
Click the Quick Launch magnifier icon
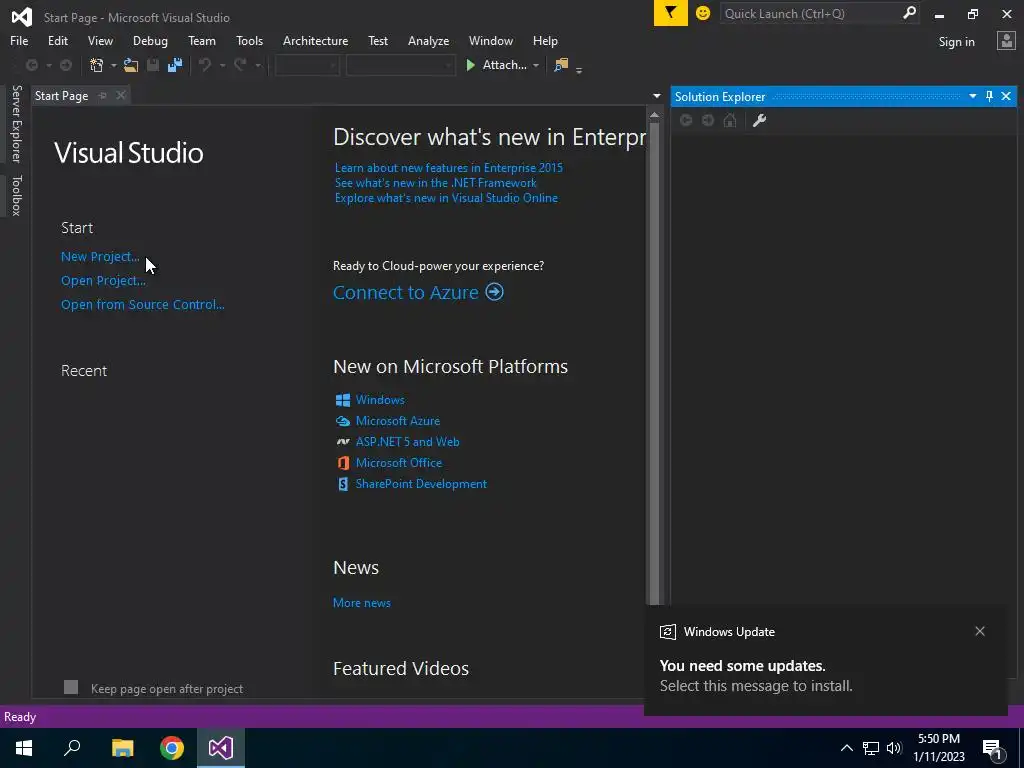click(x=909, y=13)
